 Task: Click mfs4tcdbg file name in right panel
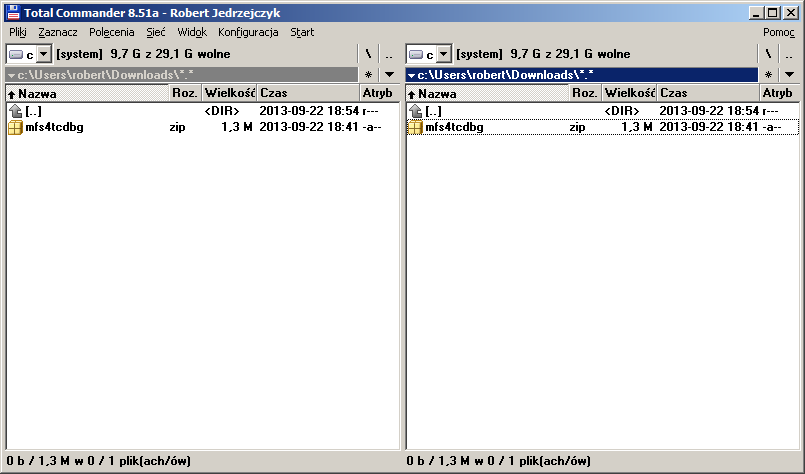pos(454,127)
